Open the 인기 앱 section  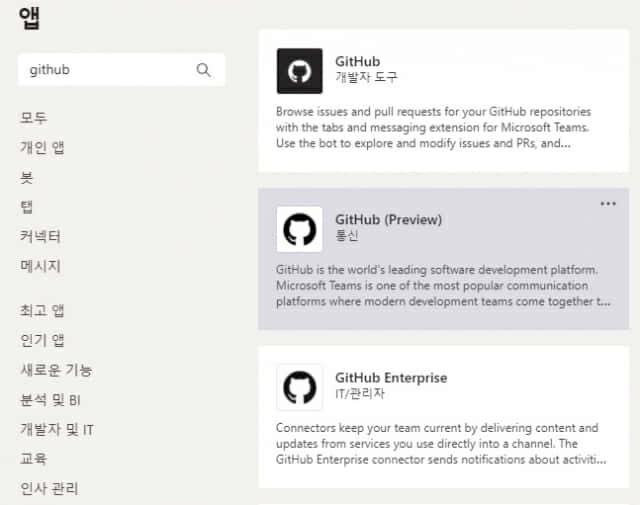pyautogui.click(x=42, y=340)
